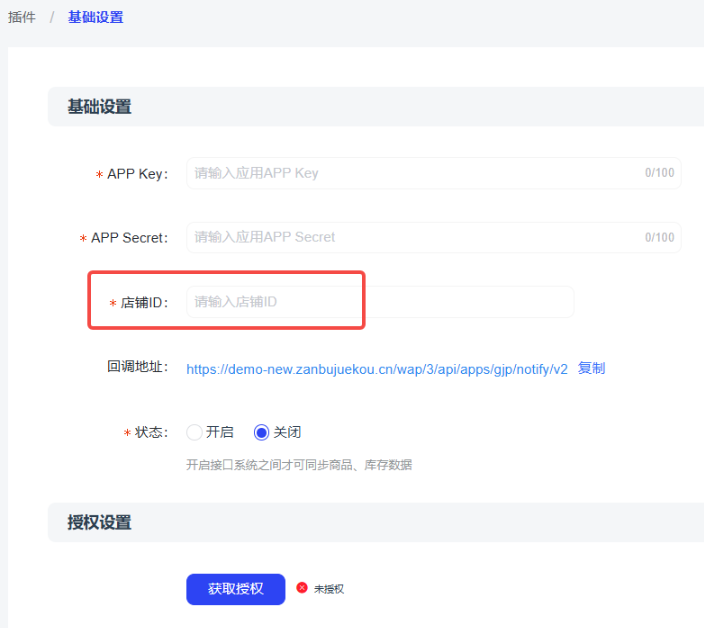The width and height of the screenshot is (704, 628).
Task: Focus the APP Key input field
Action: point(410,173)
